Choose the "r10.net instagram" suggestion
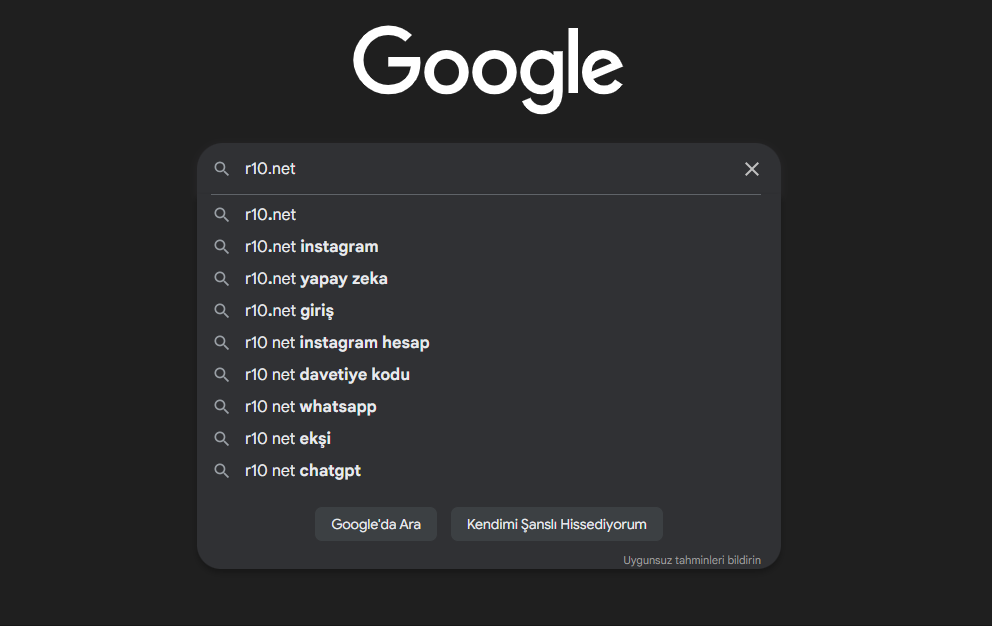Screen dimensions: 992x626 coord(312,247)
